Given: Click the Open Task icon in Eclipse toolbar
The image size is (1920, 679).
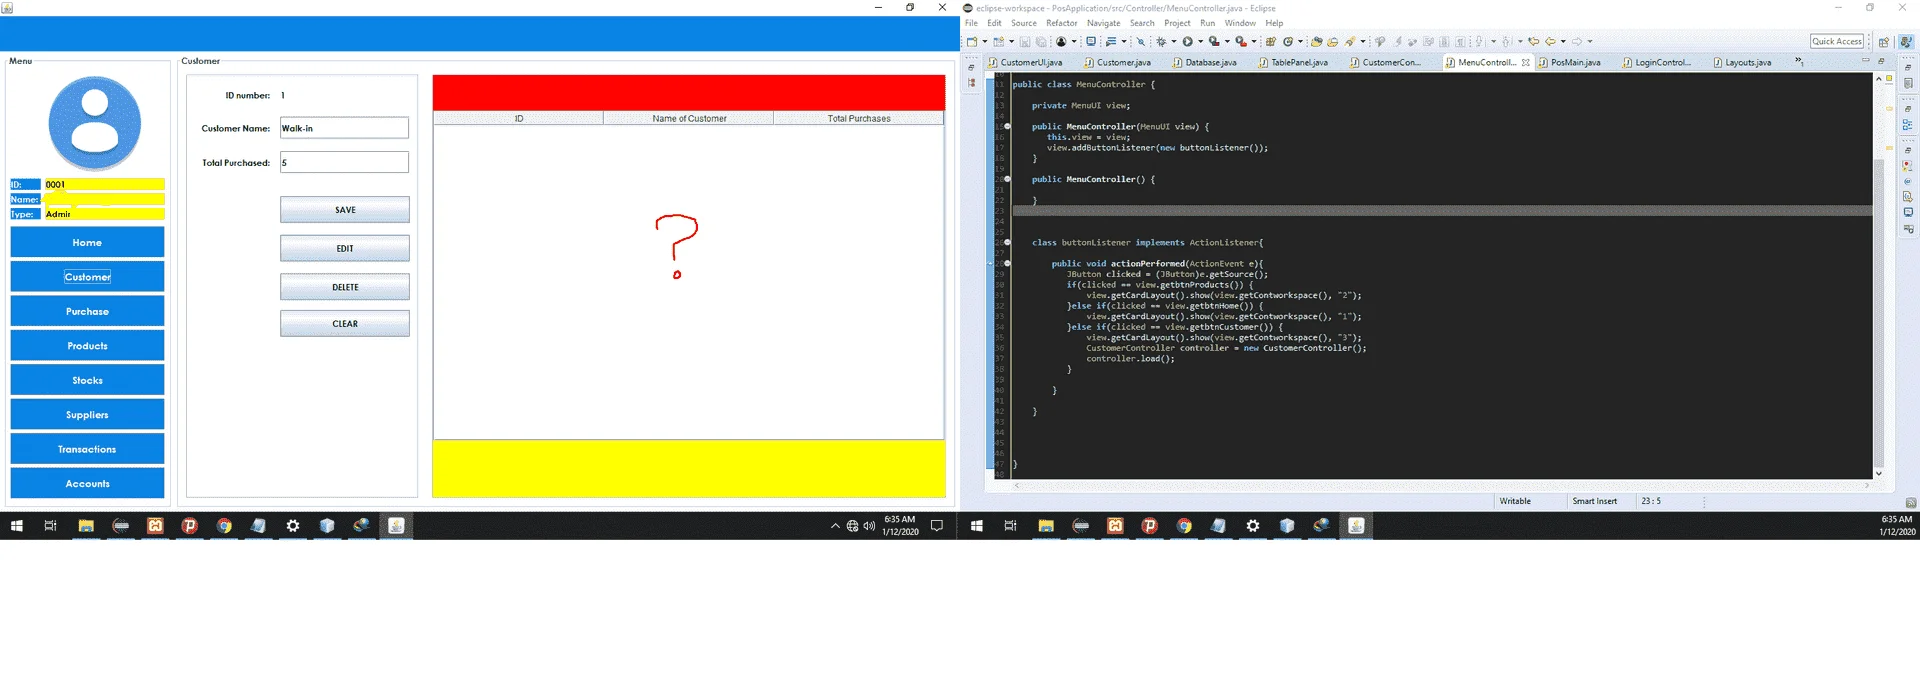Looking at the screenshot, I should (x=1332, y=42).
